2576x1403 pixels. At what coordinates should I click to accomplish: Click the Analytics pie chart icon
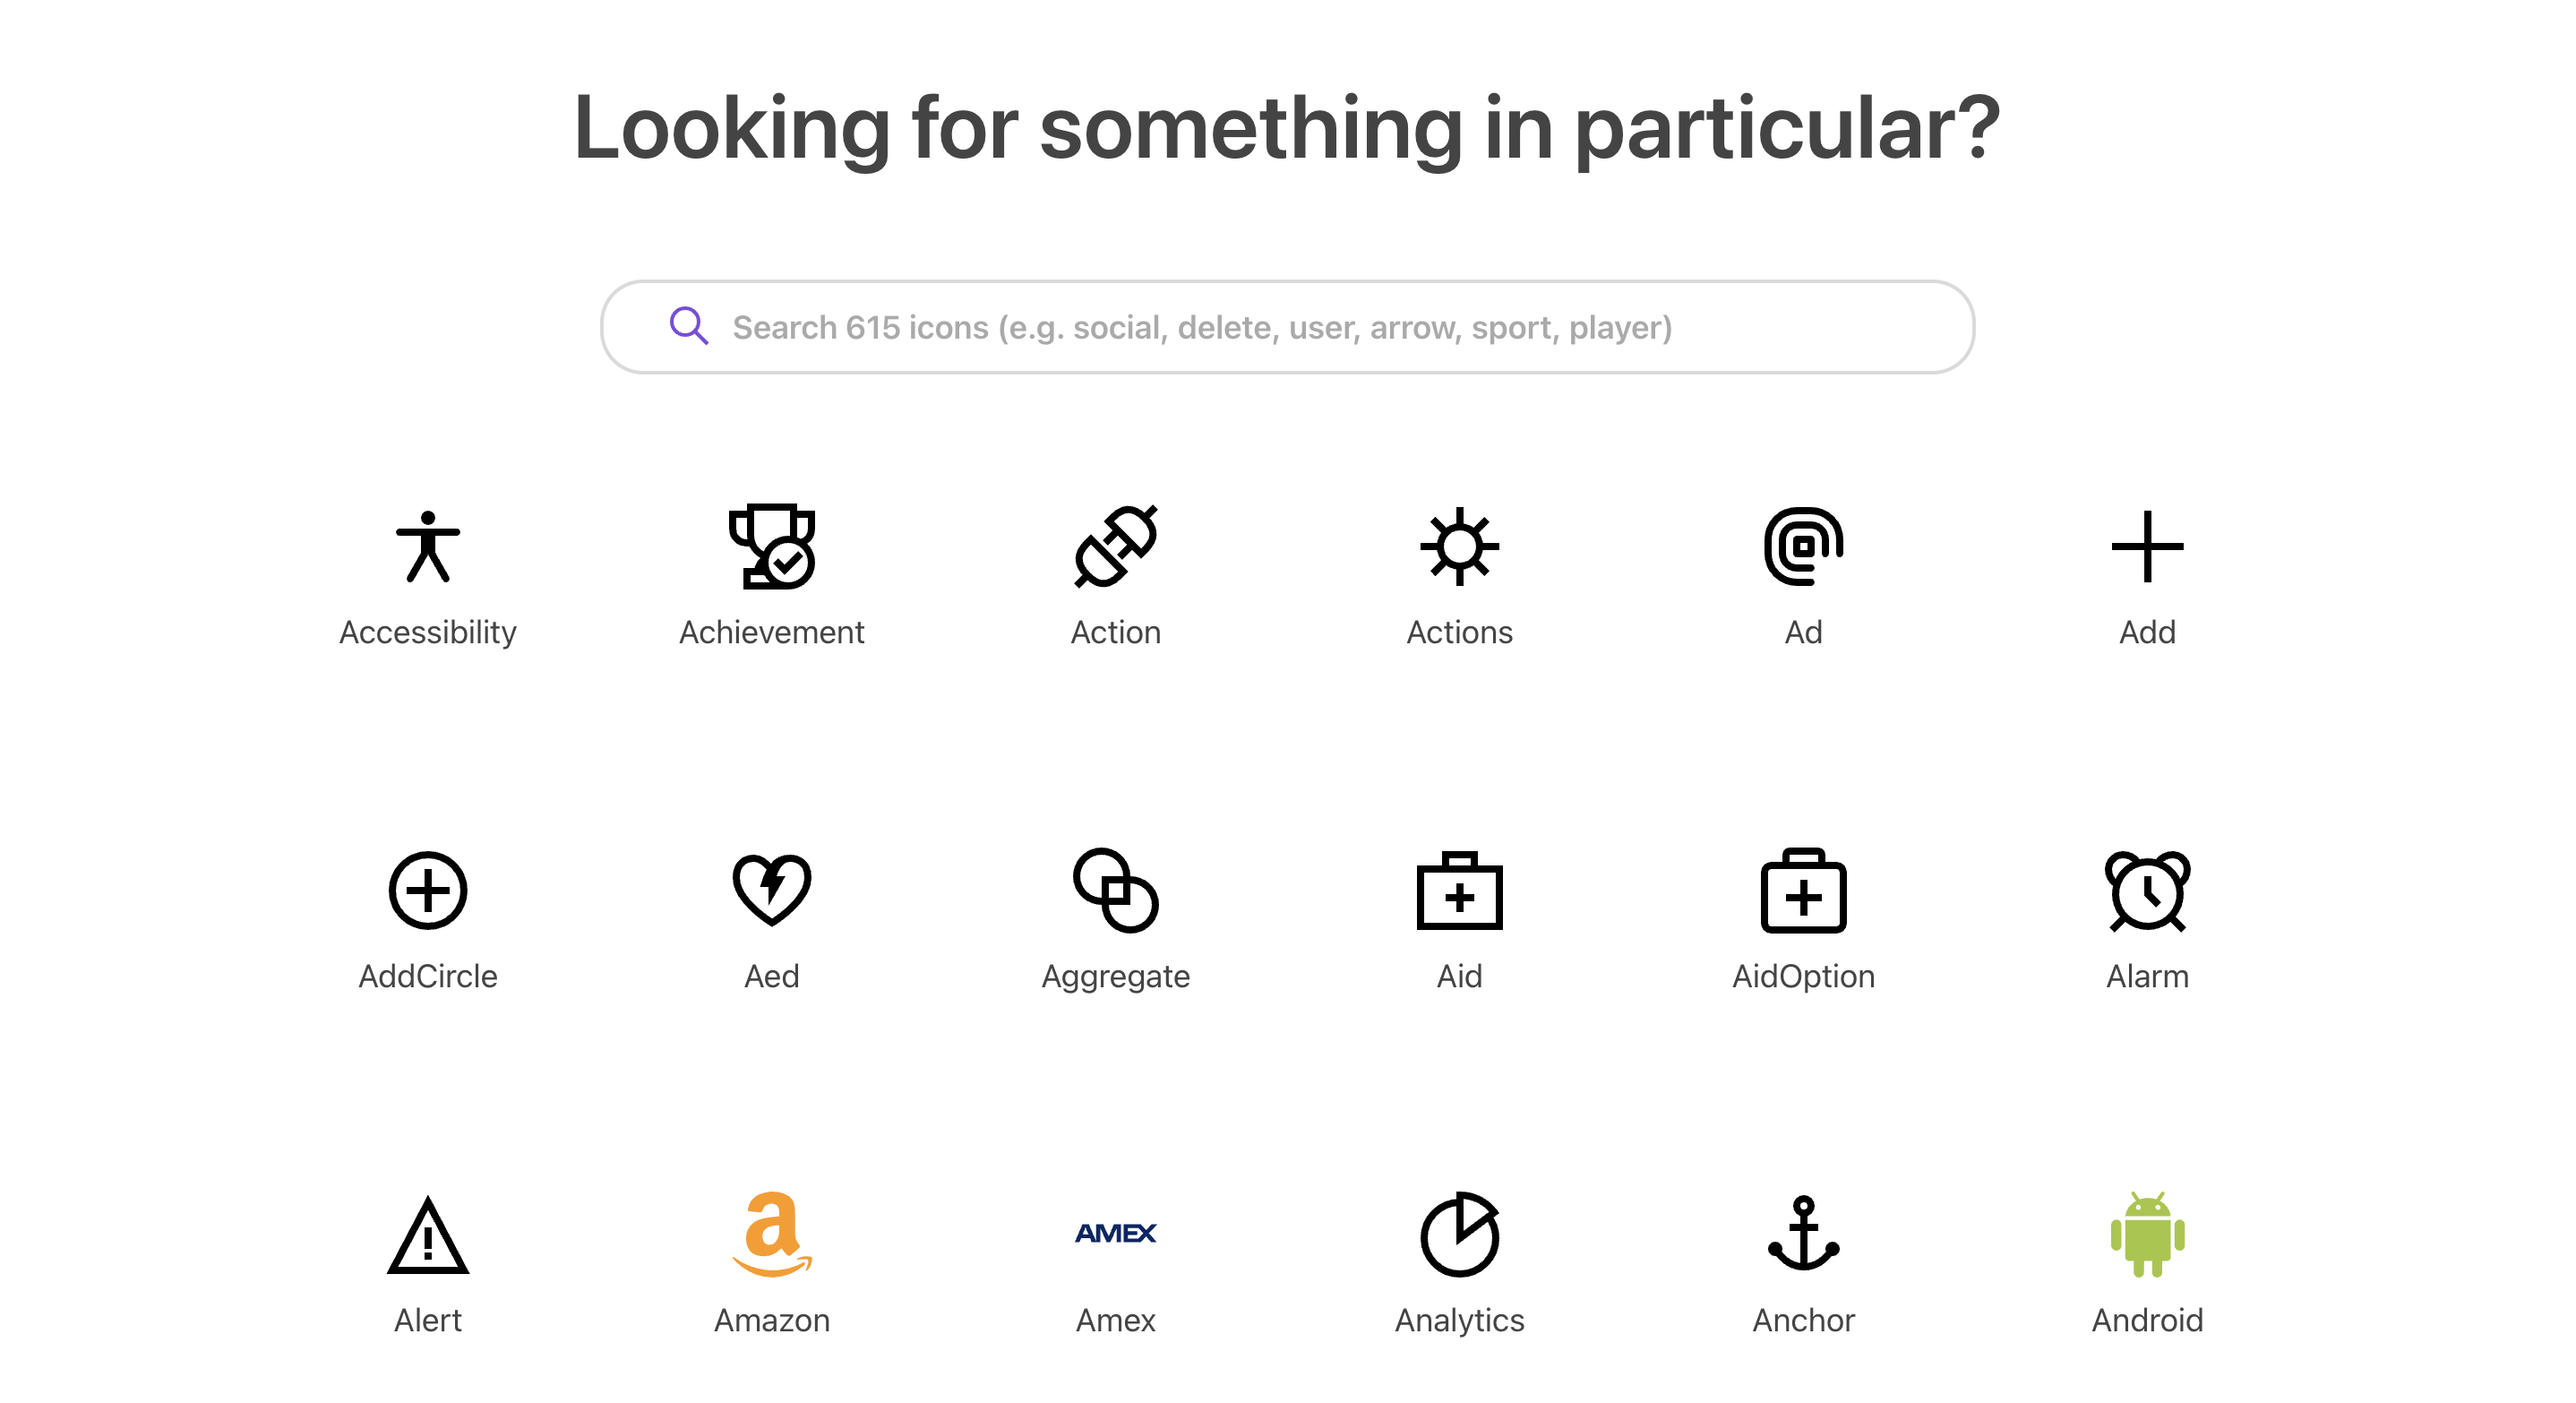click(1459, 1235)
